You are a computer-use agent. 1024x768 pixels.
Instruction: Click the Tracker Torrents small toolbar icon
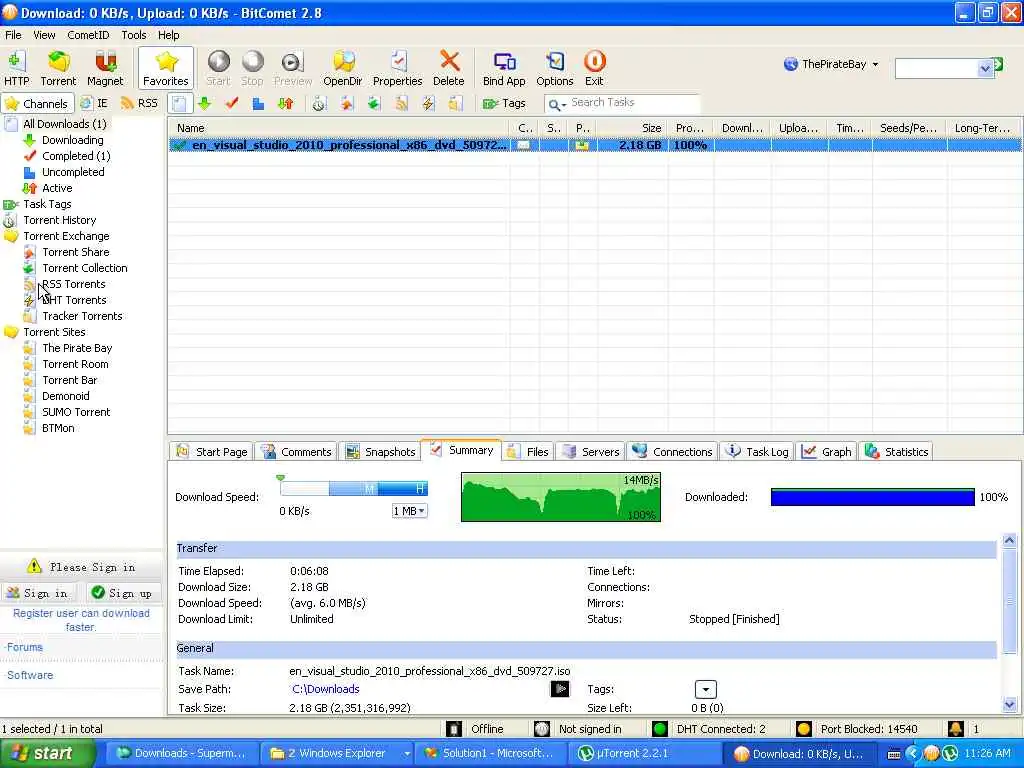455,103
